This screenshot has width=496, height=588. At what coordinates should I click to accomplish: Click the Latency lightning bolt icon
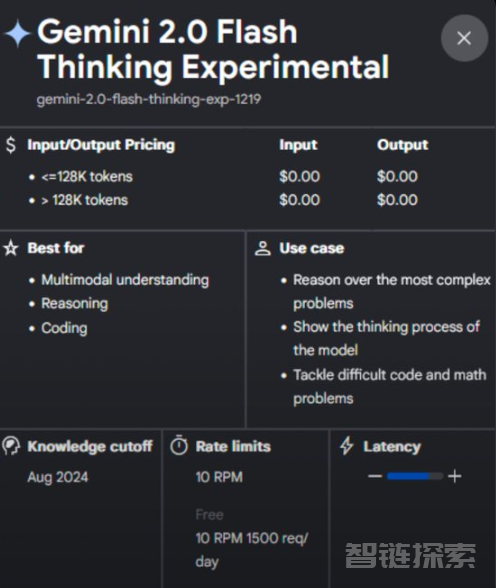(x=346, y=446)
